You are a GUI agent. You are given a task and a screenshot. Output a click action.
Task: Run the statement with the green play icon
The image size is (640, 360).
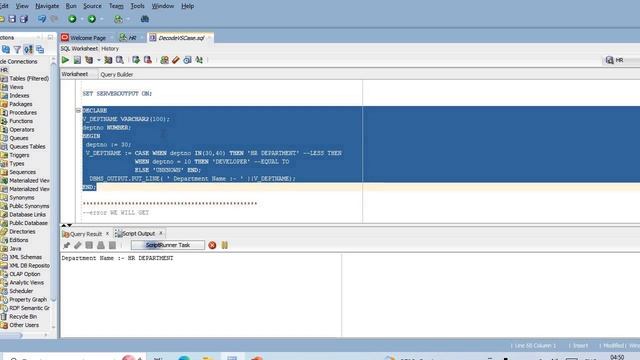click(x=65, y=60)
